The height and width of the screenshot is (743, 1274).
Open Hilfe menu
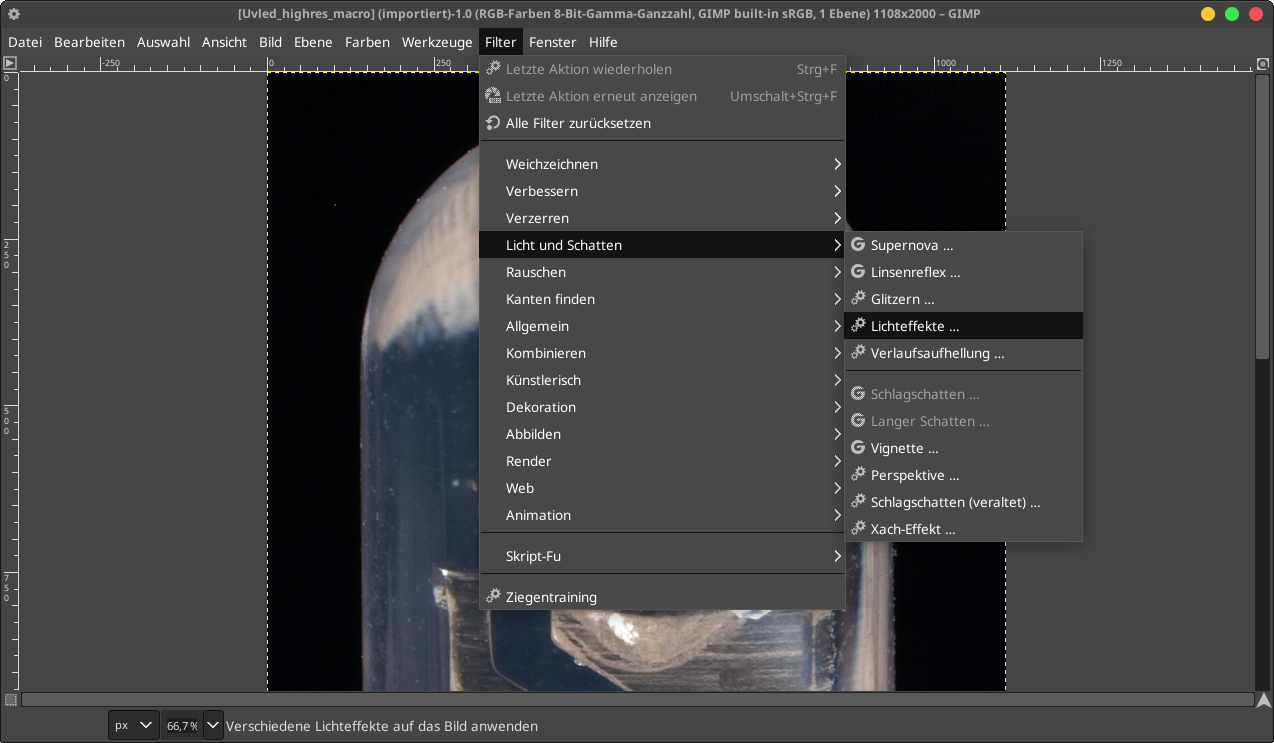click(x=603, y=42)
